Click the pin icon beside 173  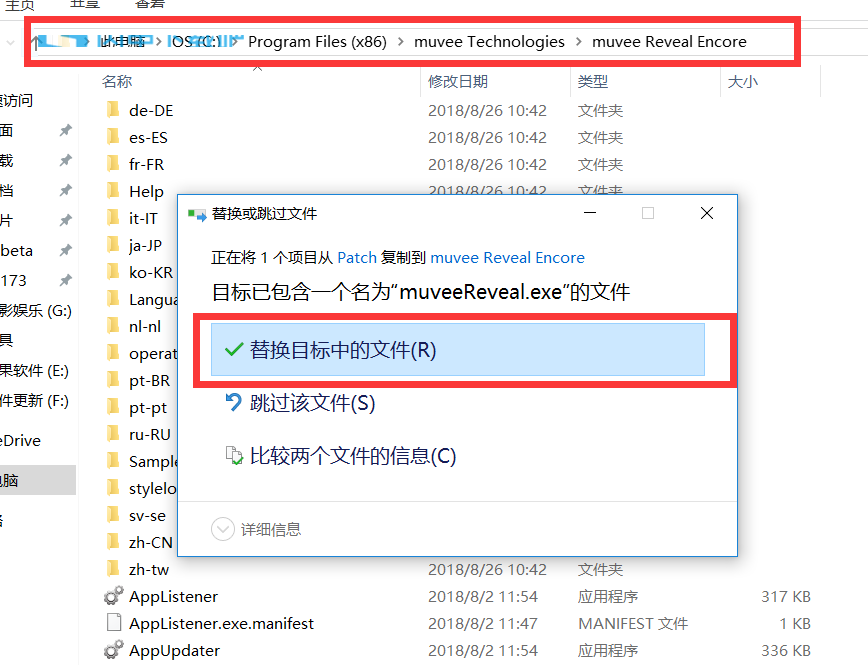[x=65, y=280]
